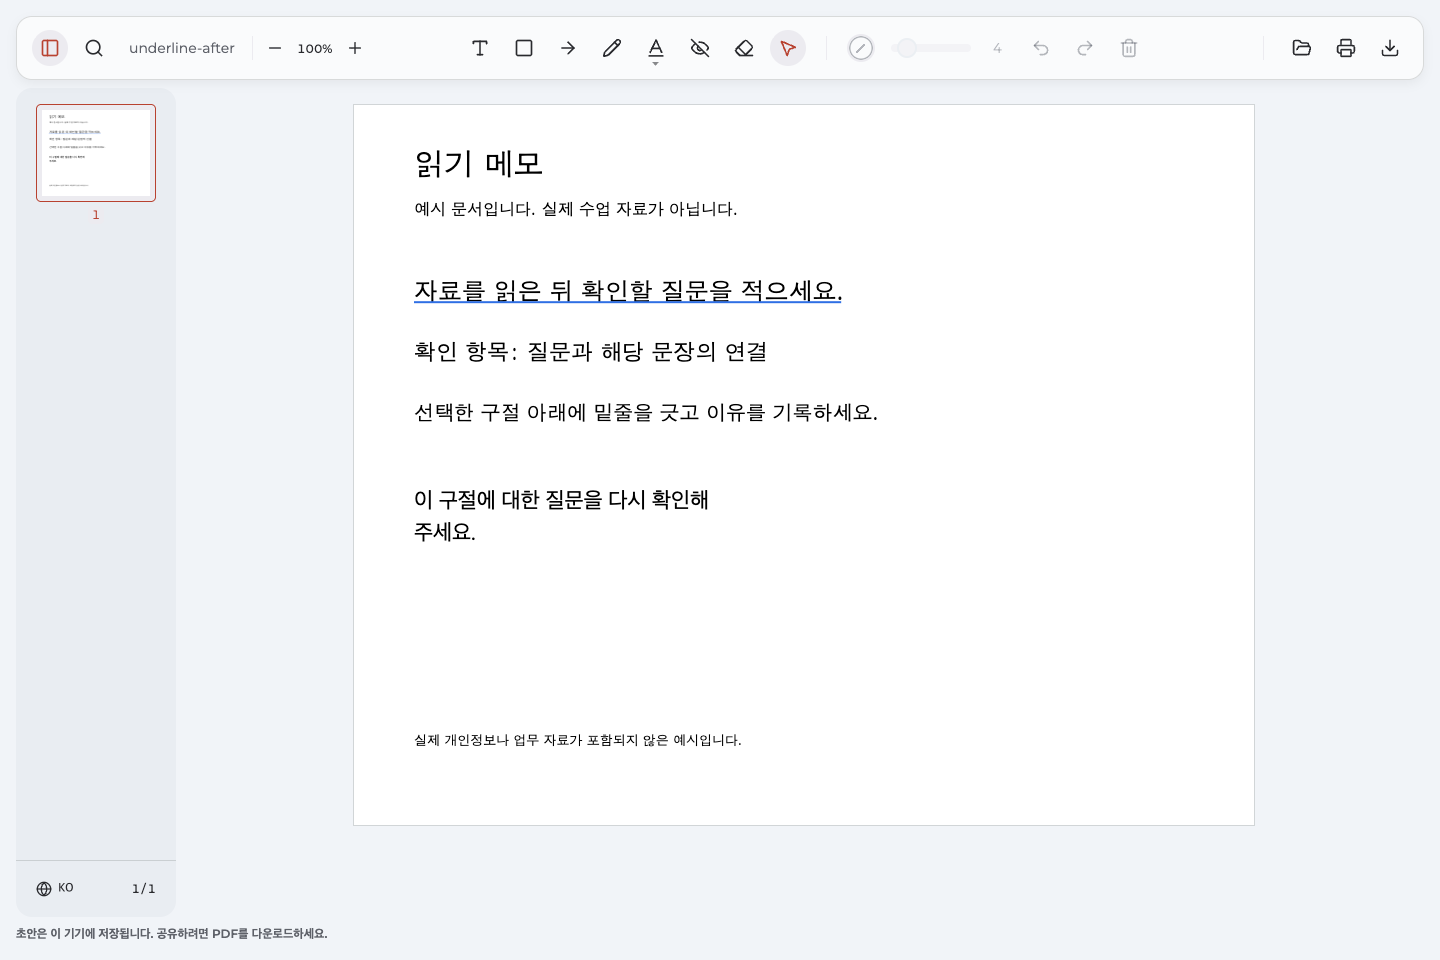Delete the selected annotation with trash
Image resolution: width=1440 pixels, height=960 pixels.
[1129, 48]
